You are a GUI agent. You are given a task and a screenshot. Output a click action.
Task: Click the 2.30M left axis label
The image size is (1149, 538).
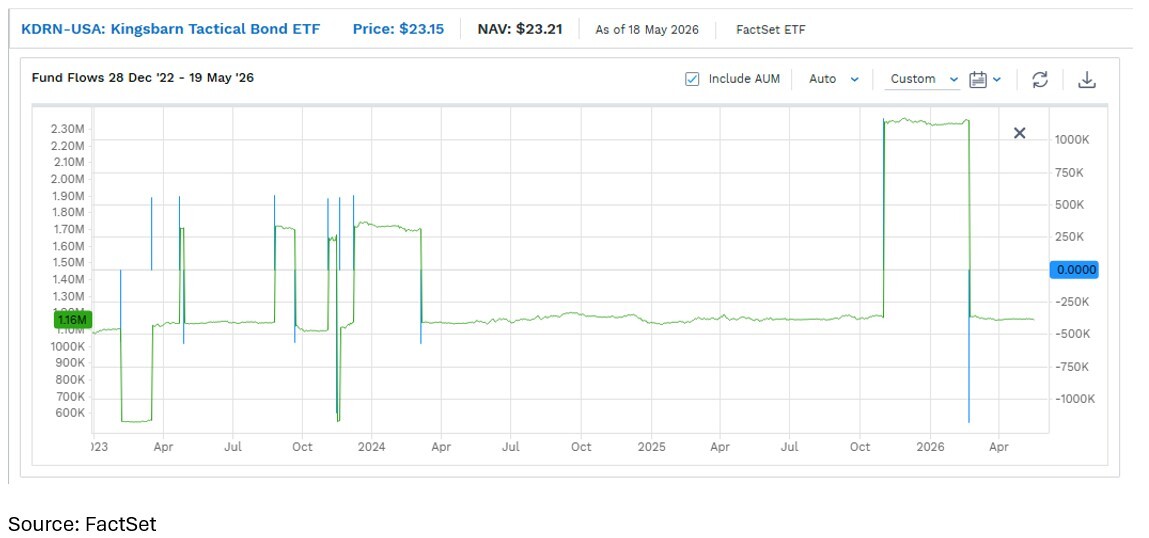pos(68,129)
